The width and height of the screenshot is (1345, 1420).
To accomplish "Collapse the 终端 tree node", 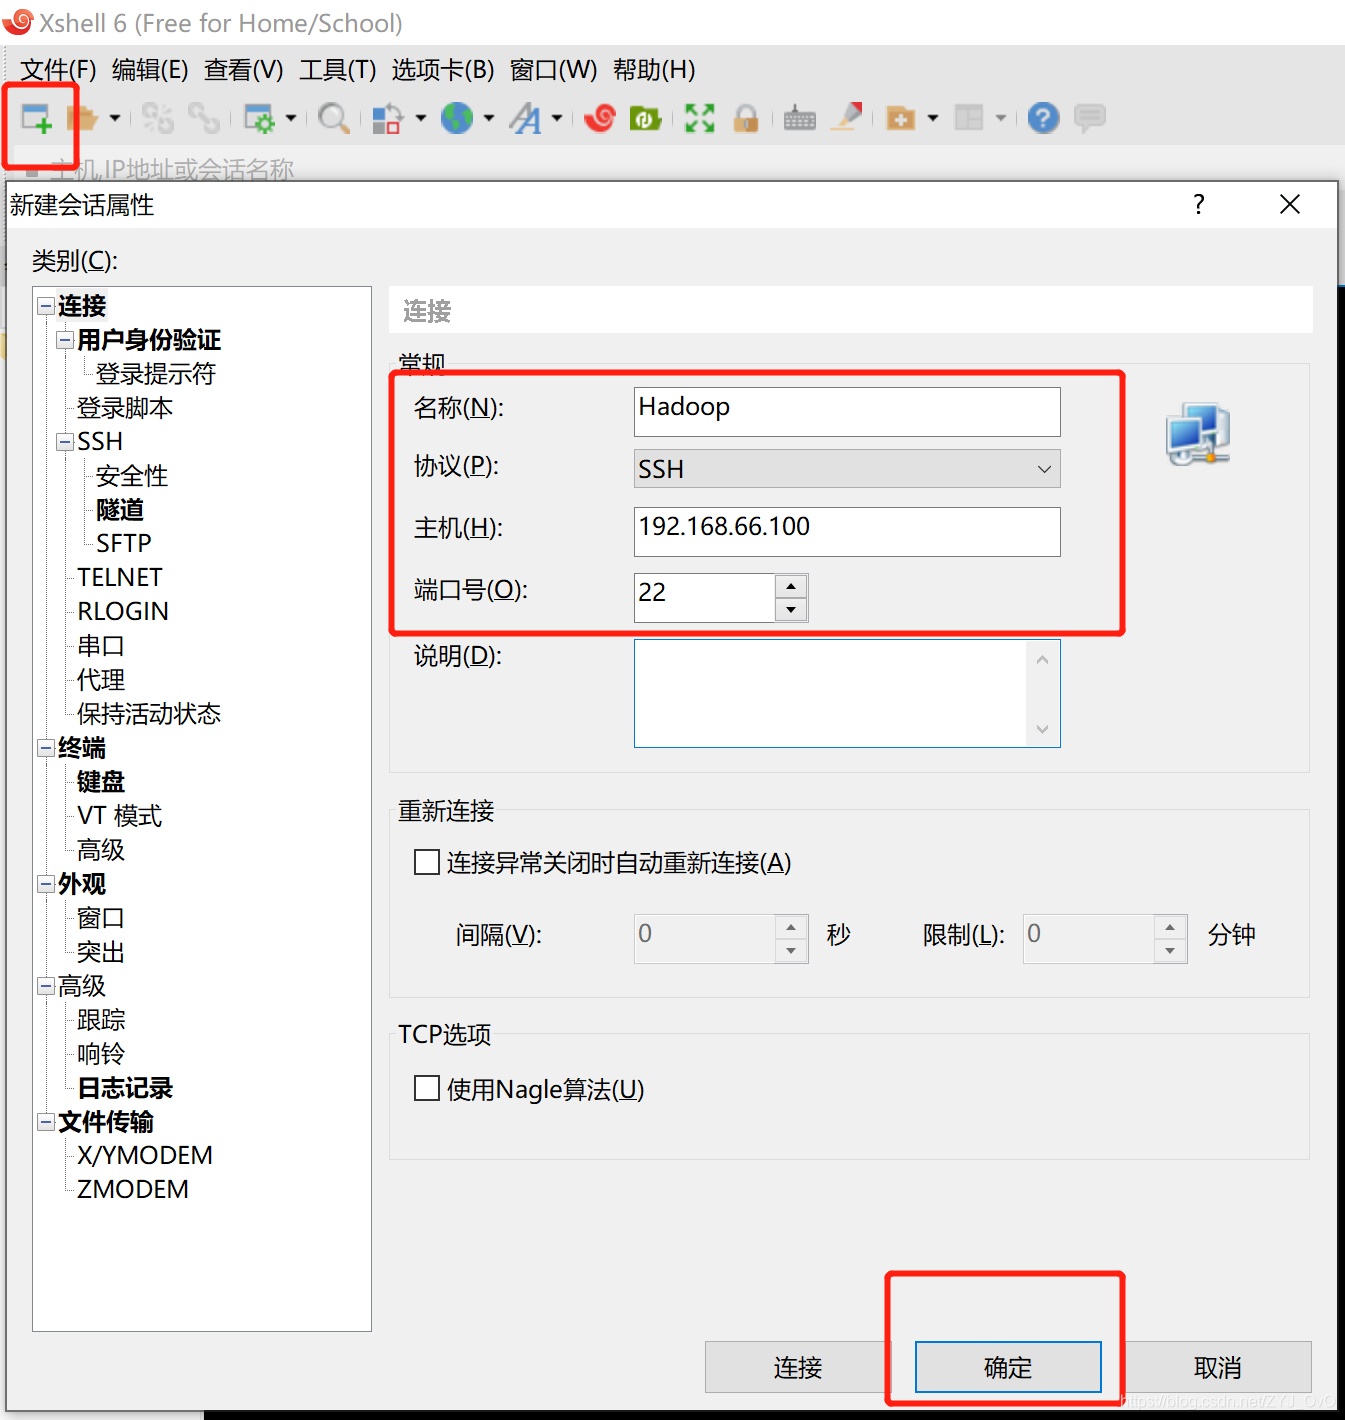I will coord(46,748).
